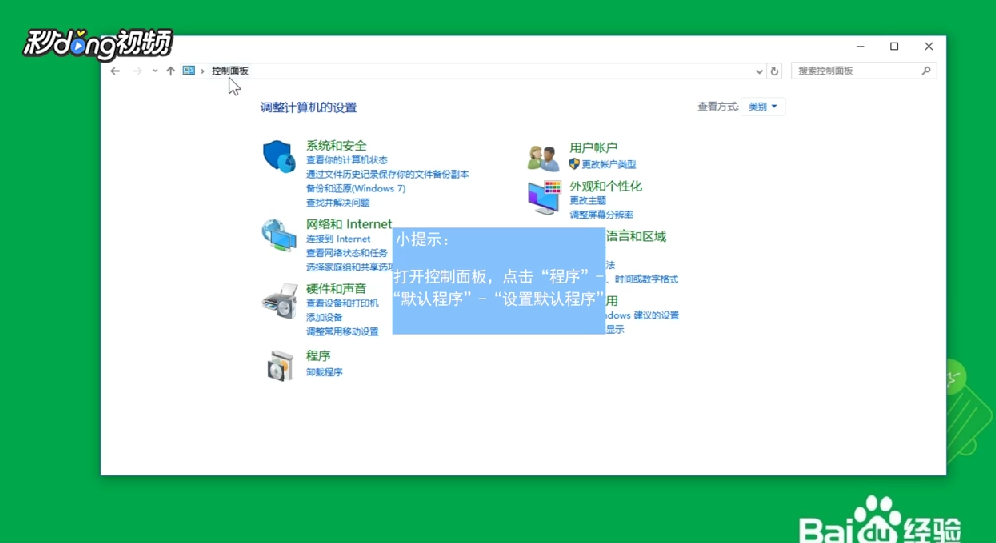Image resolution: width=996 pixels, height=543 pixels.
Task: Open 卸载程序 link
Action: pos(324,372)
